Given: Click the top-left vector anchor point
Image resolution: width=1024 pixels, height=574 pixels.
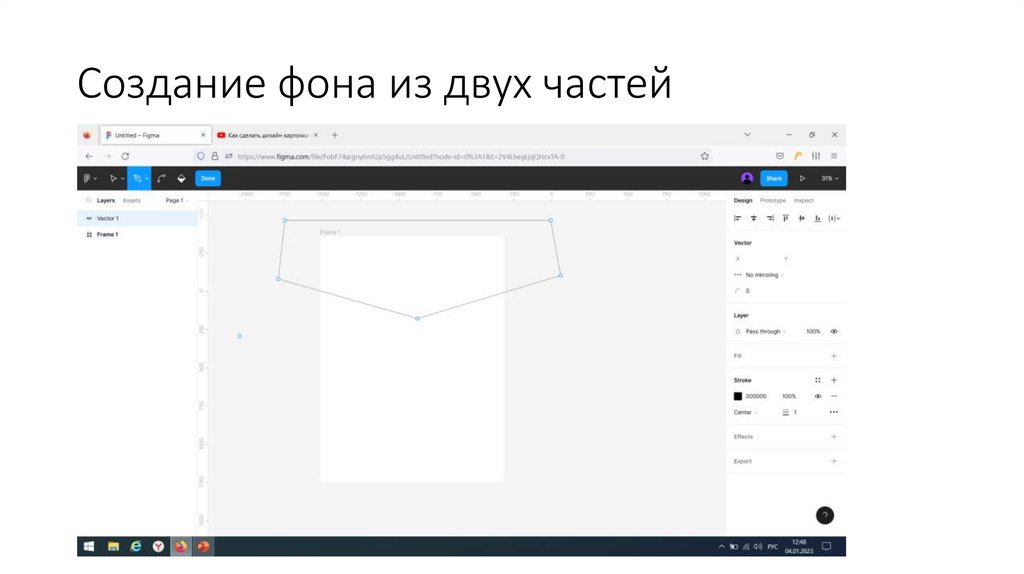Looking at the screenshot, I should click(x=285, y=221).
